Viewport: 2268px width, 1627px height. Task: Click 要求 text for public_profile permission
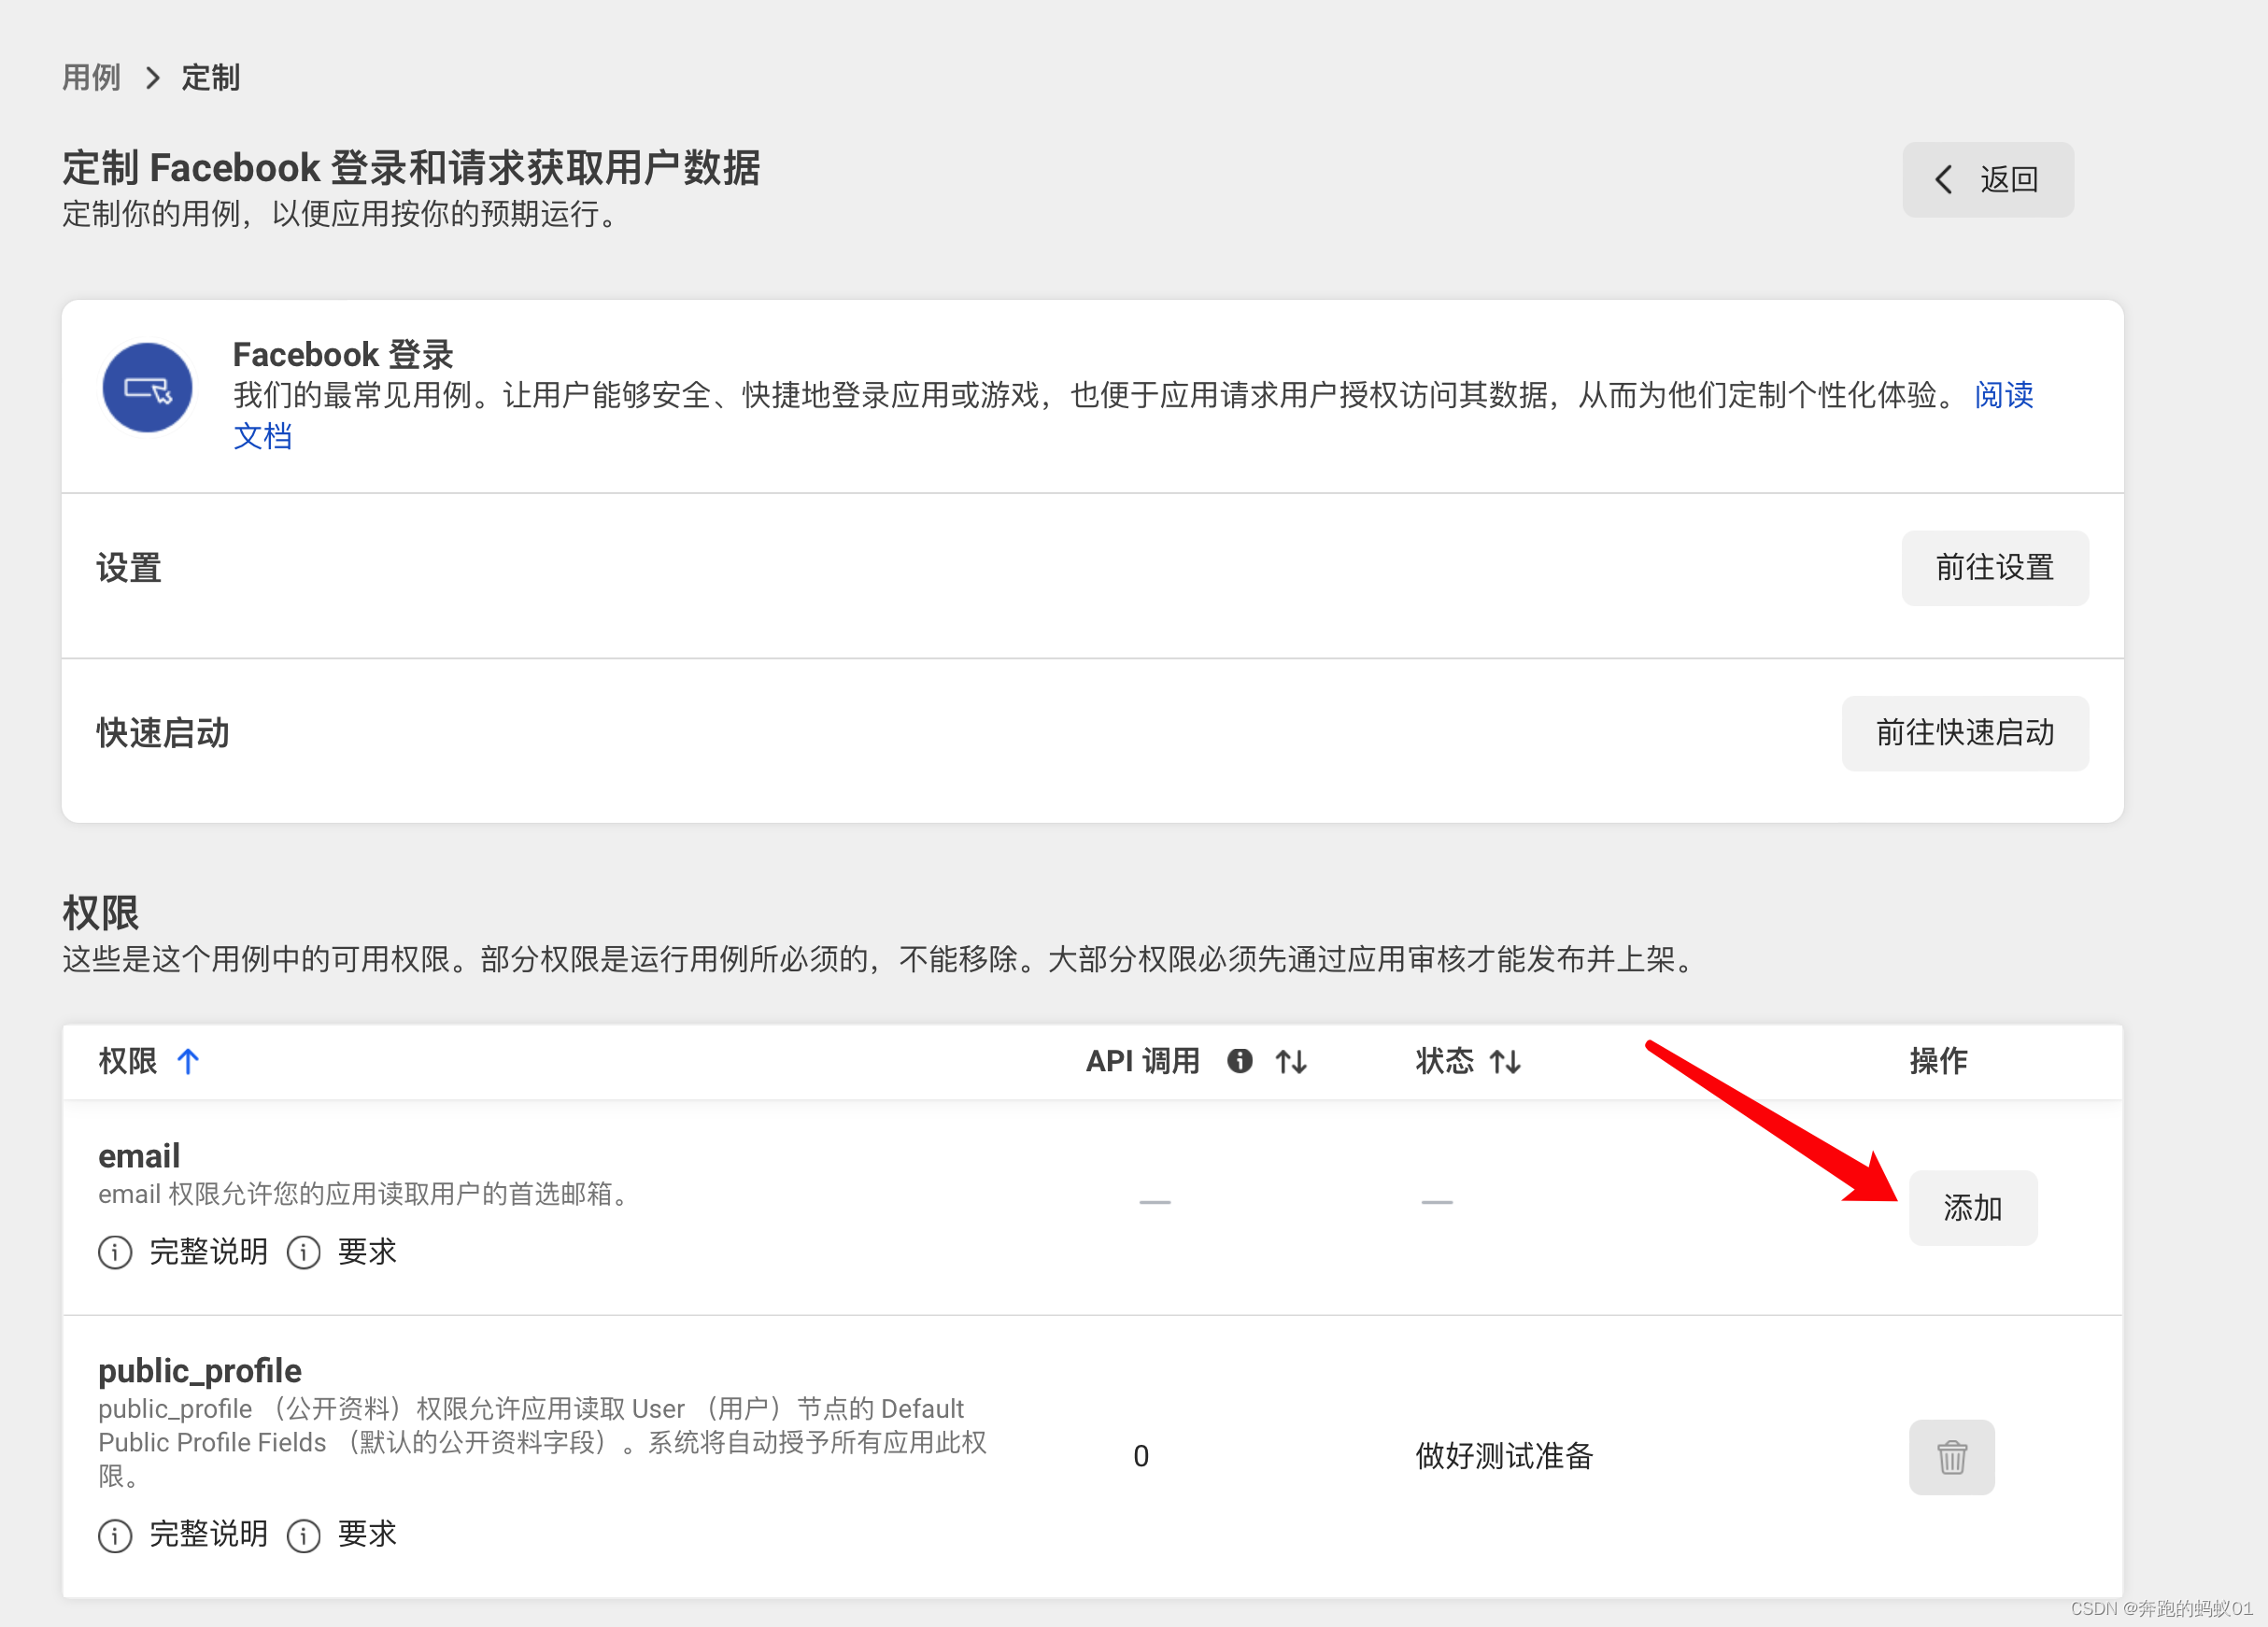tap(367, 1535)
